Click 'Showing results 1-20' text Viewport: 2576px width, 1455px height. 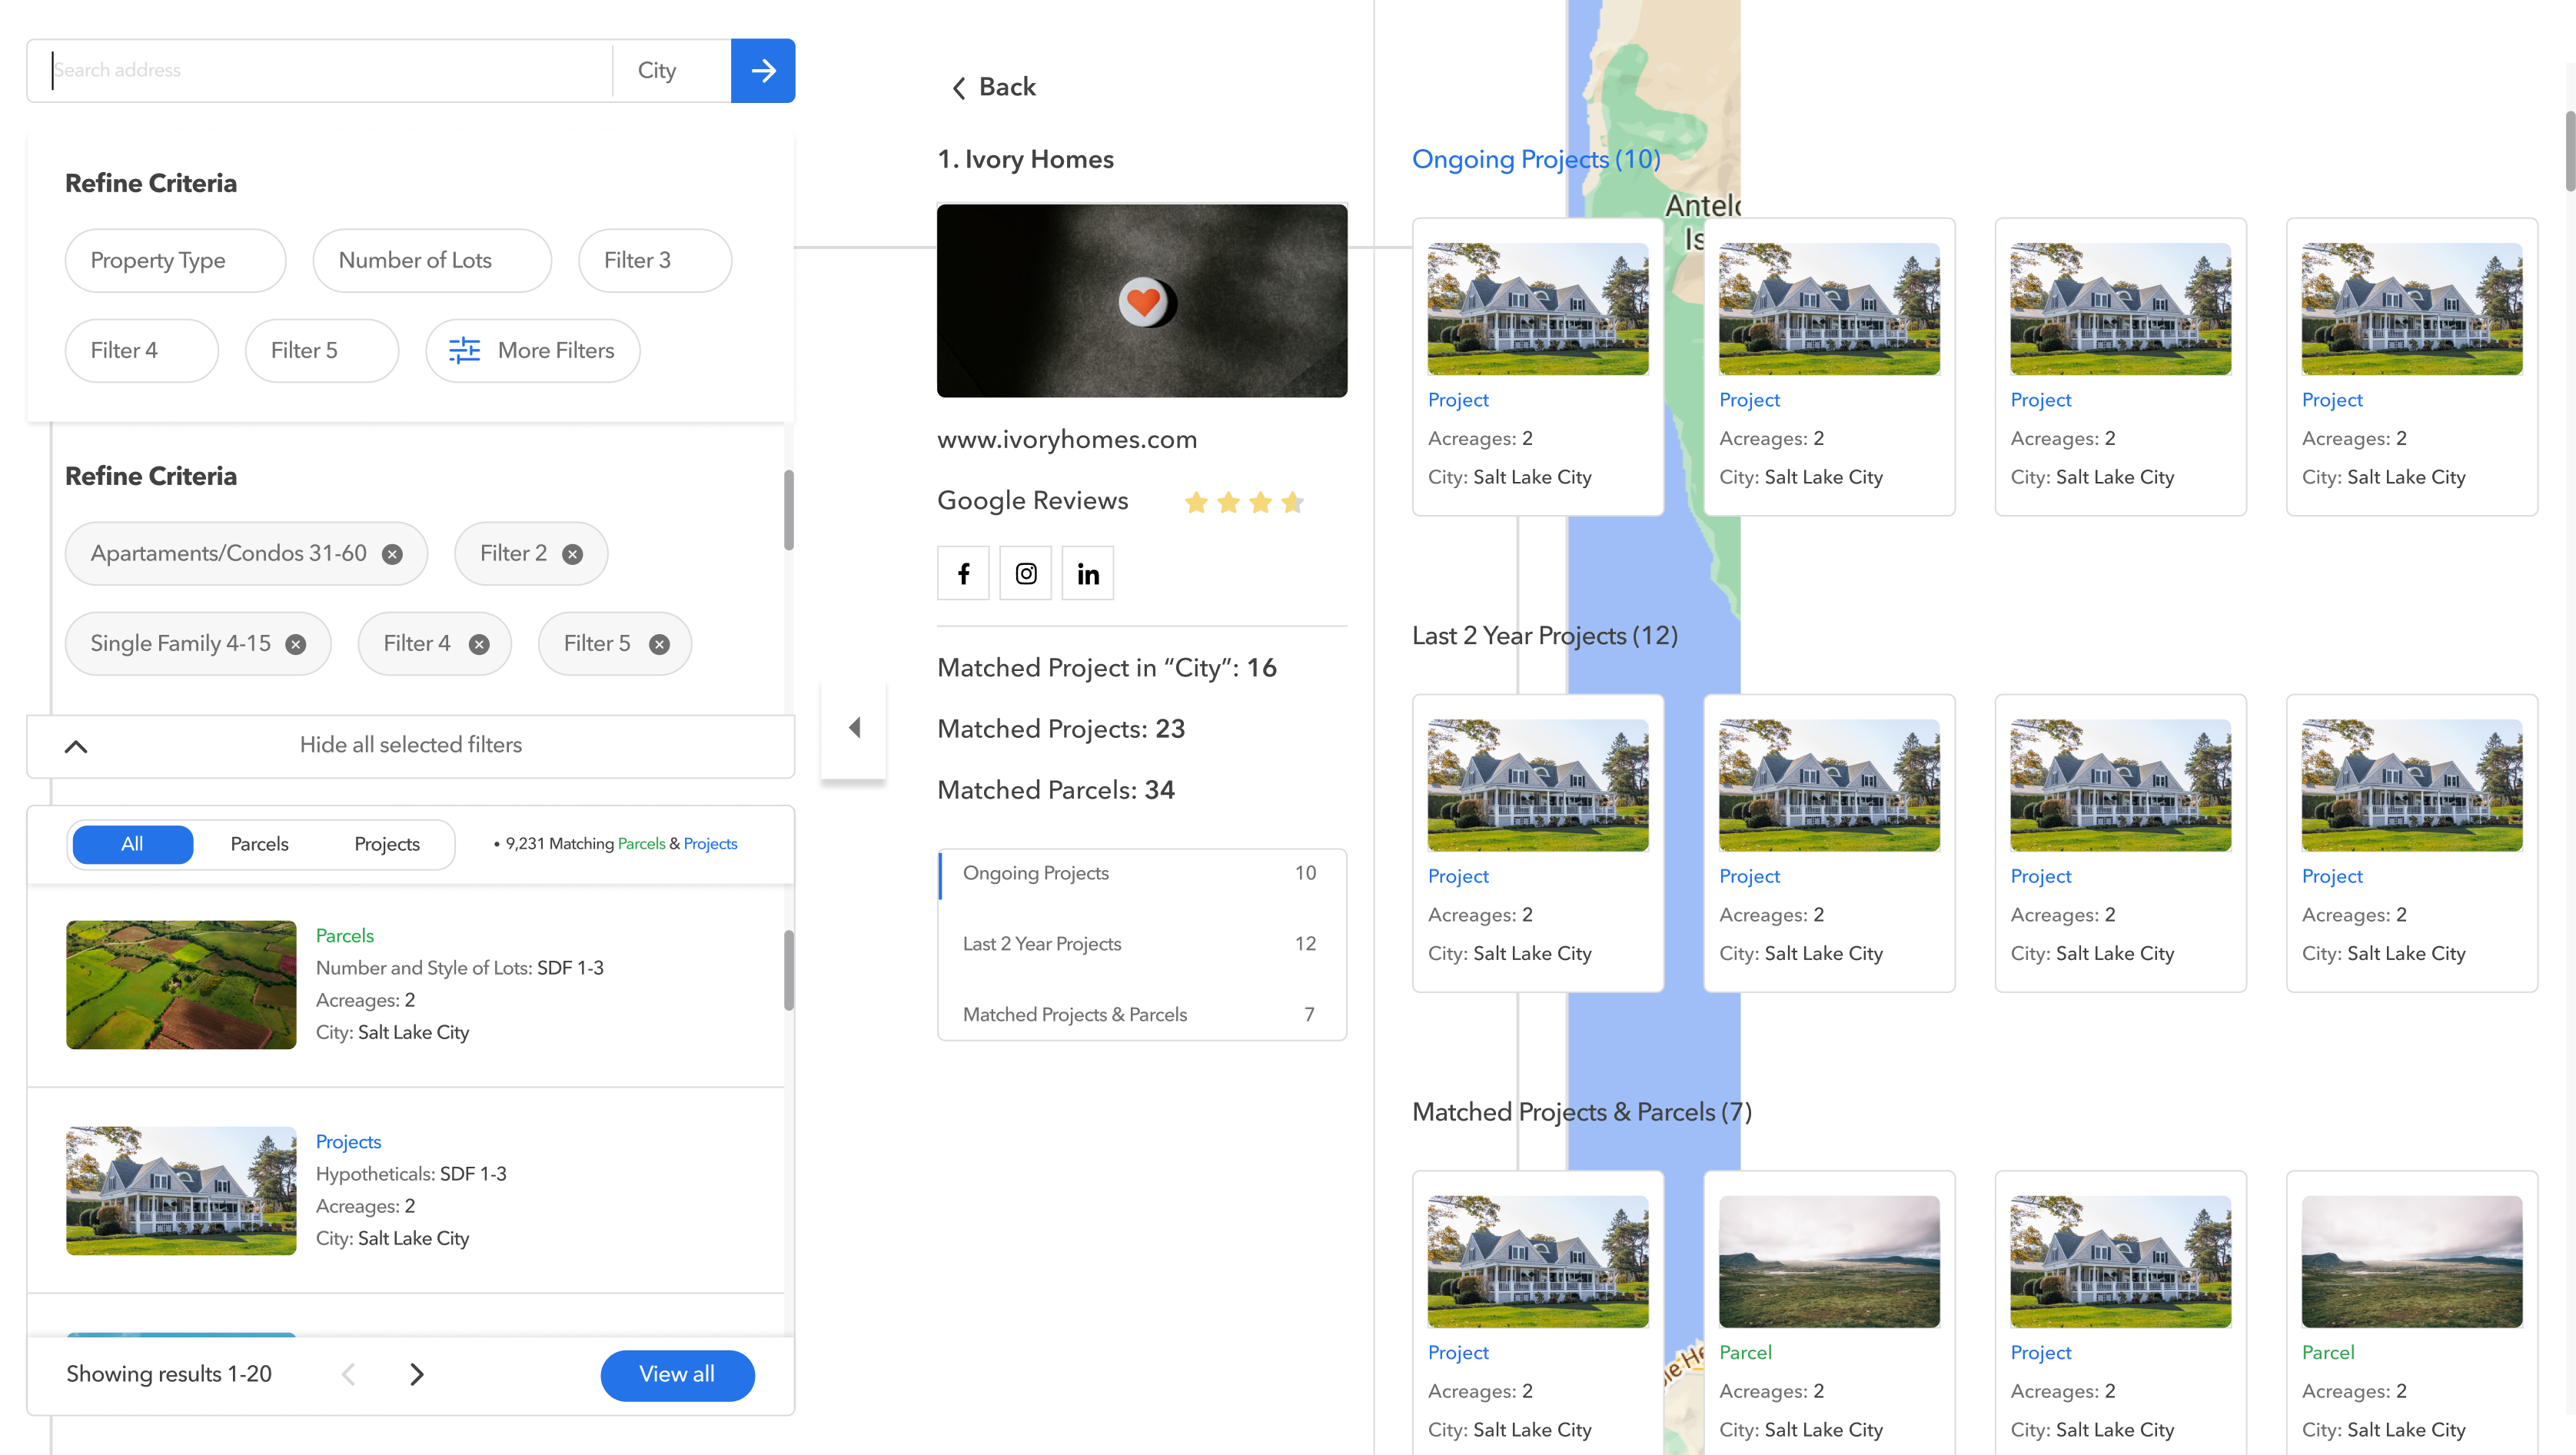tap(169, 1374)
